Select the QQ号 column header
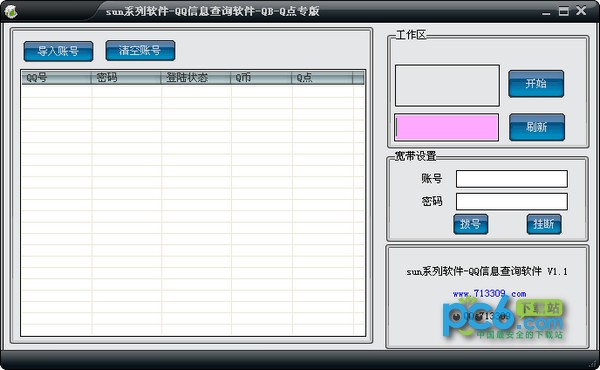This screenshot has height=370, width=600. [x=56, y=78]
